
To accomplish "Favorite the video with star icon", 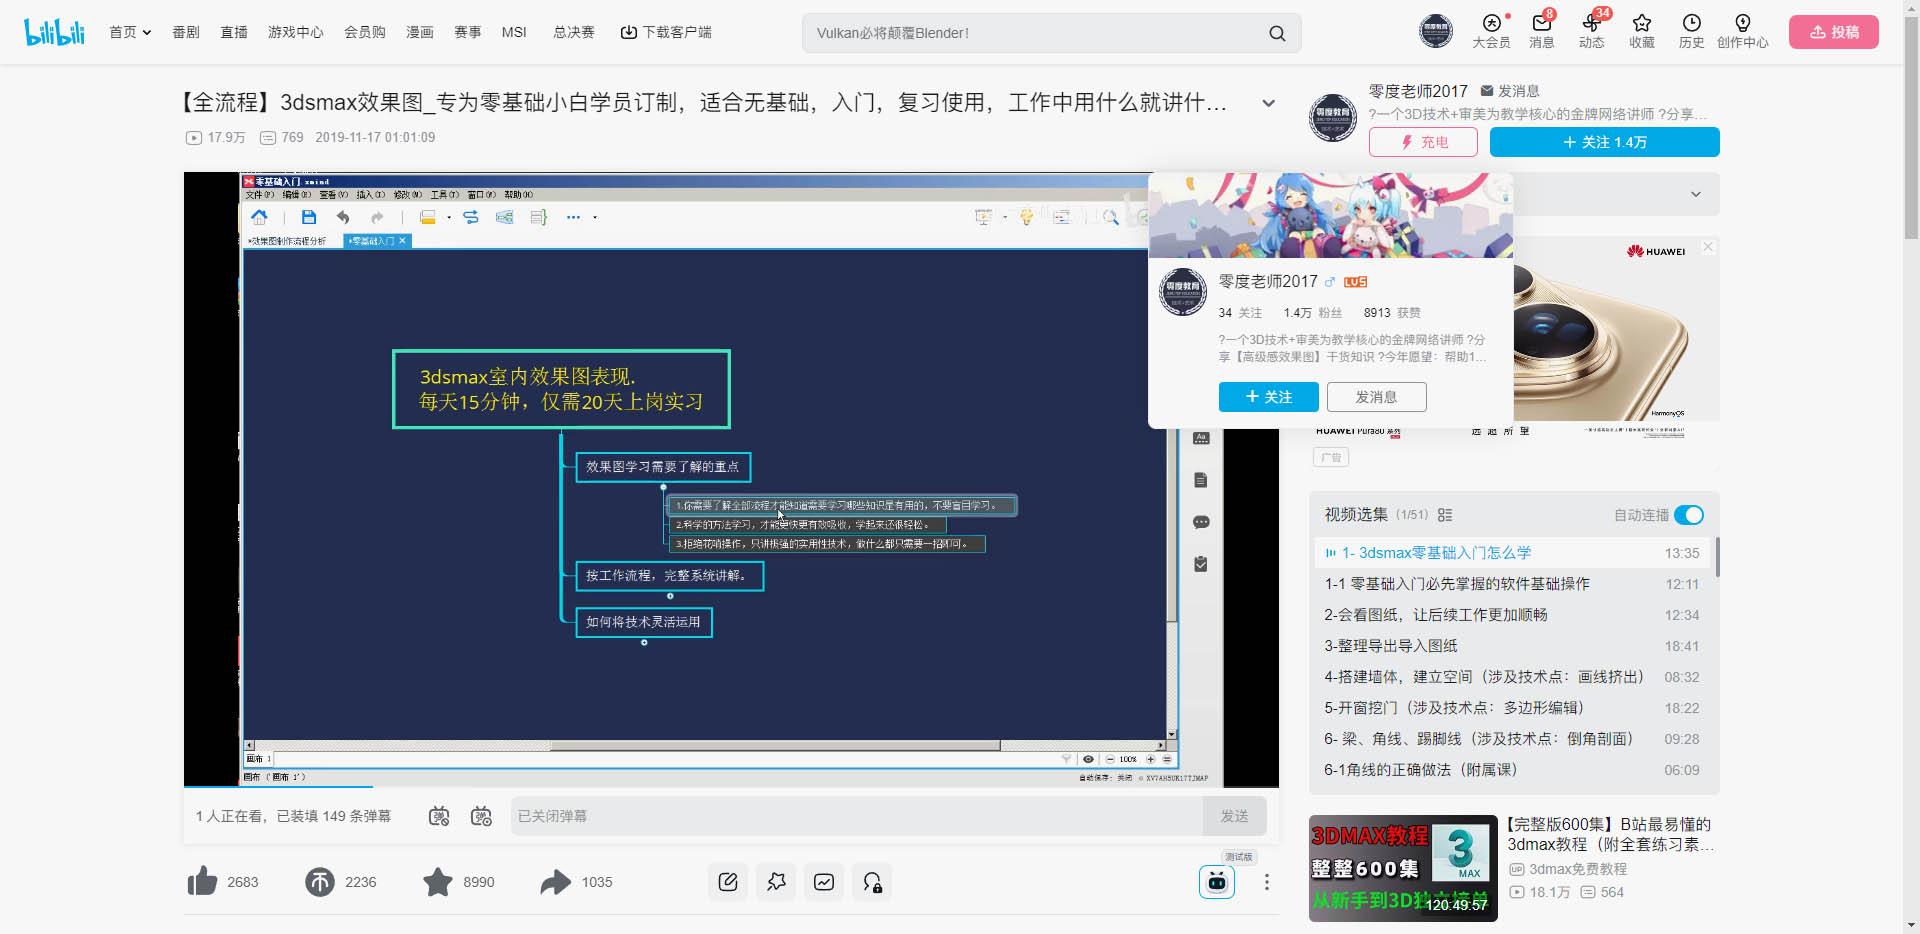I will pyautogui.click(x=438, y=881).
